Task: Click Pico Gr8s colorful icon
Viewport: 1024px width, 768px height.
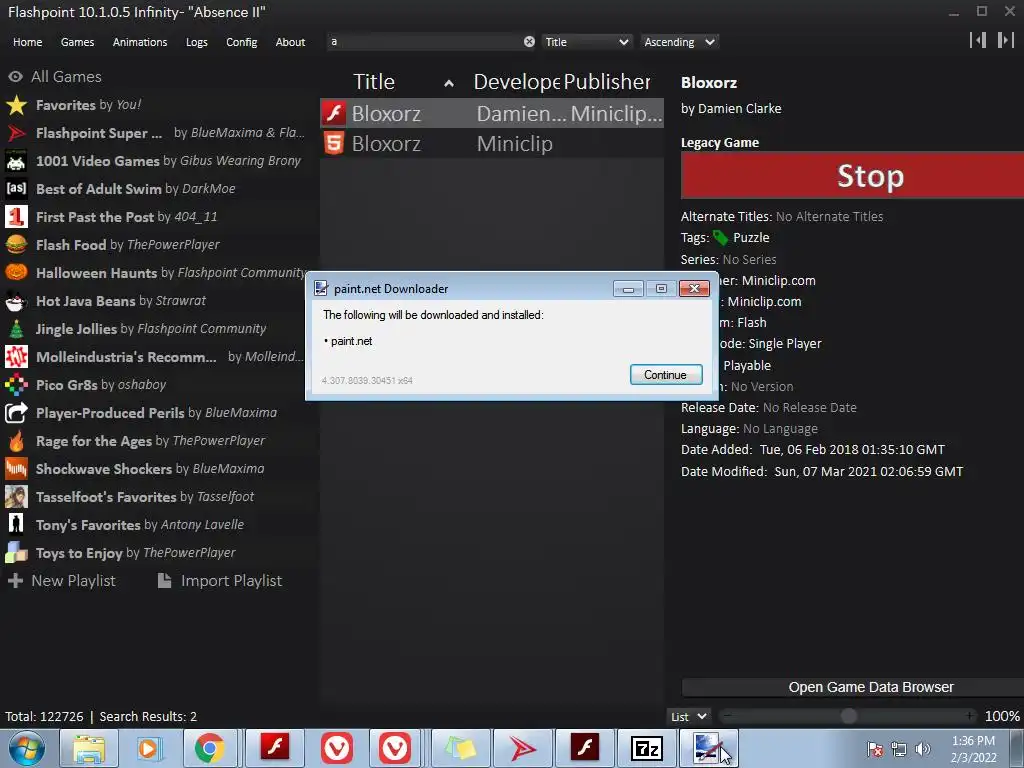Action: (16, 385)
